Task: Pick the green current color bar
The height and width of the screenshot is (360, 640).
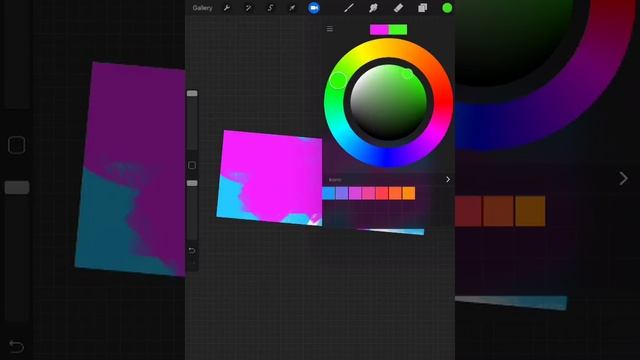Action: [398, 29]
